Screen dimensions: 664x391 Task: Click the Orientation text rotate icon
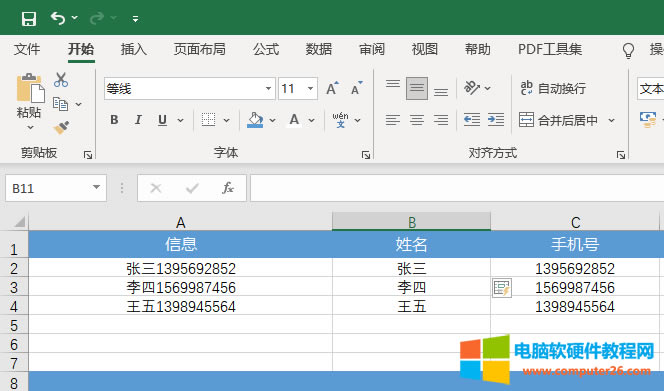(472, 88)
